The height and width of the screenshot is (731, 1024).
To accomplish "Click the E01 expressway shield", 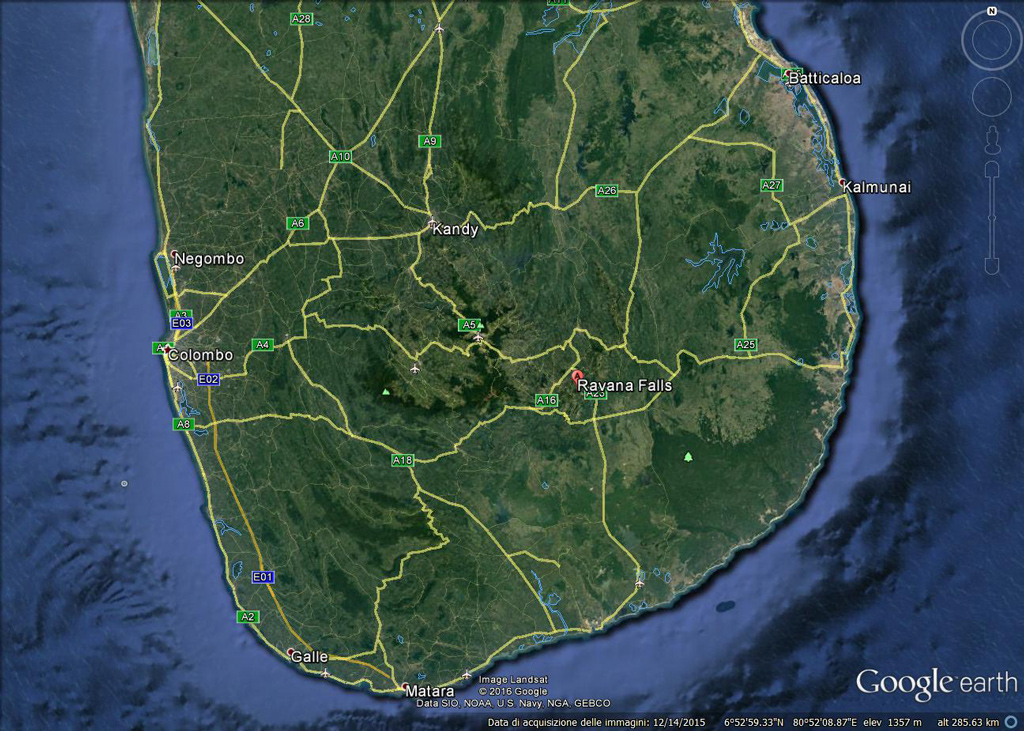I will coord(263,577).
